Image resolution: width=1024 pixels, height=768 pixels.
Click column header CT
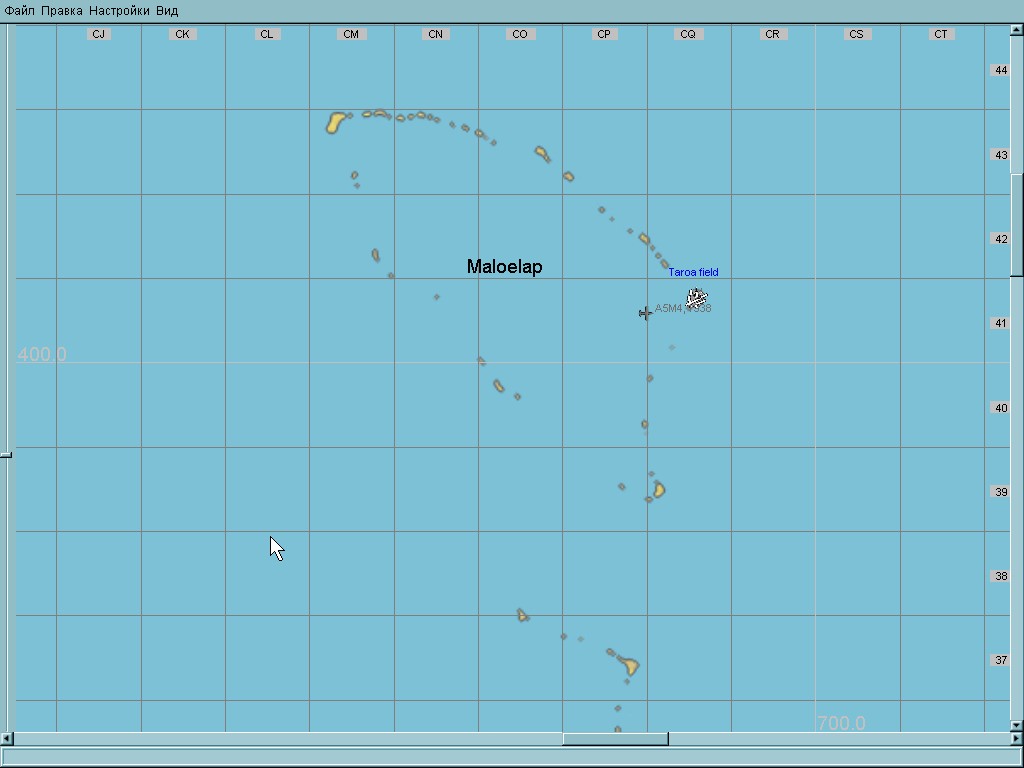point(940,34)
